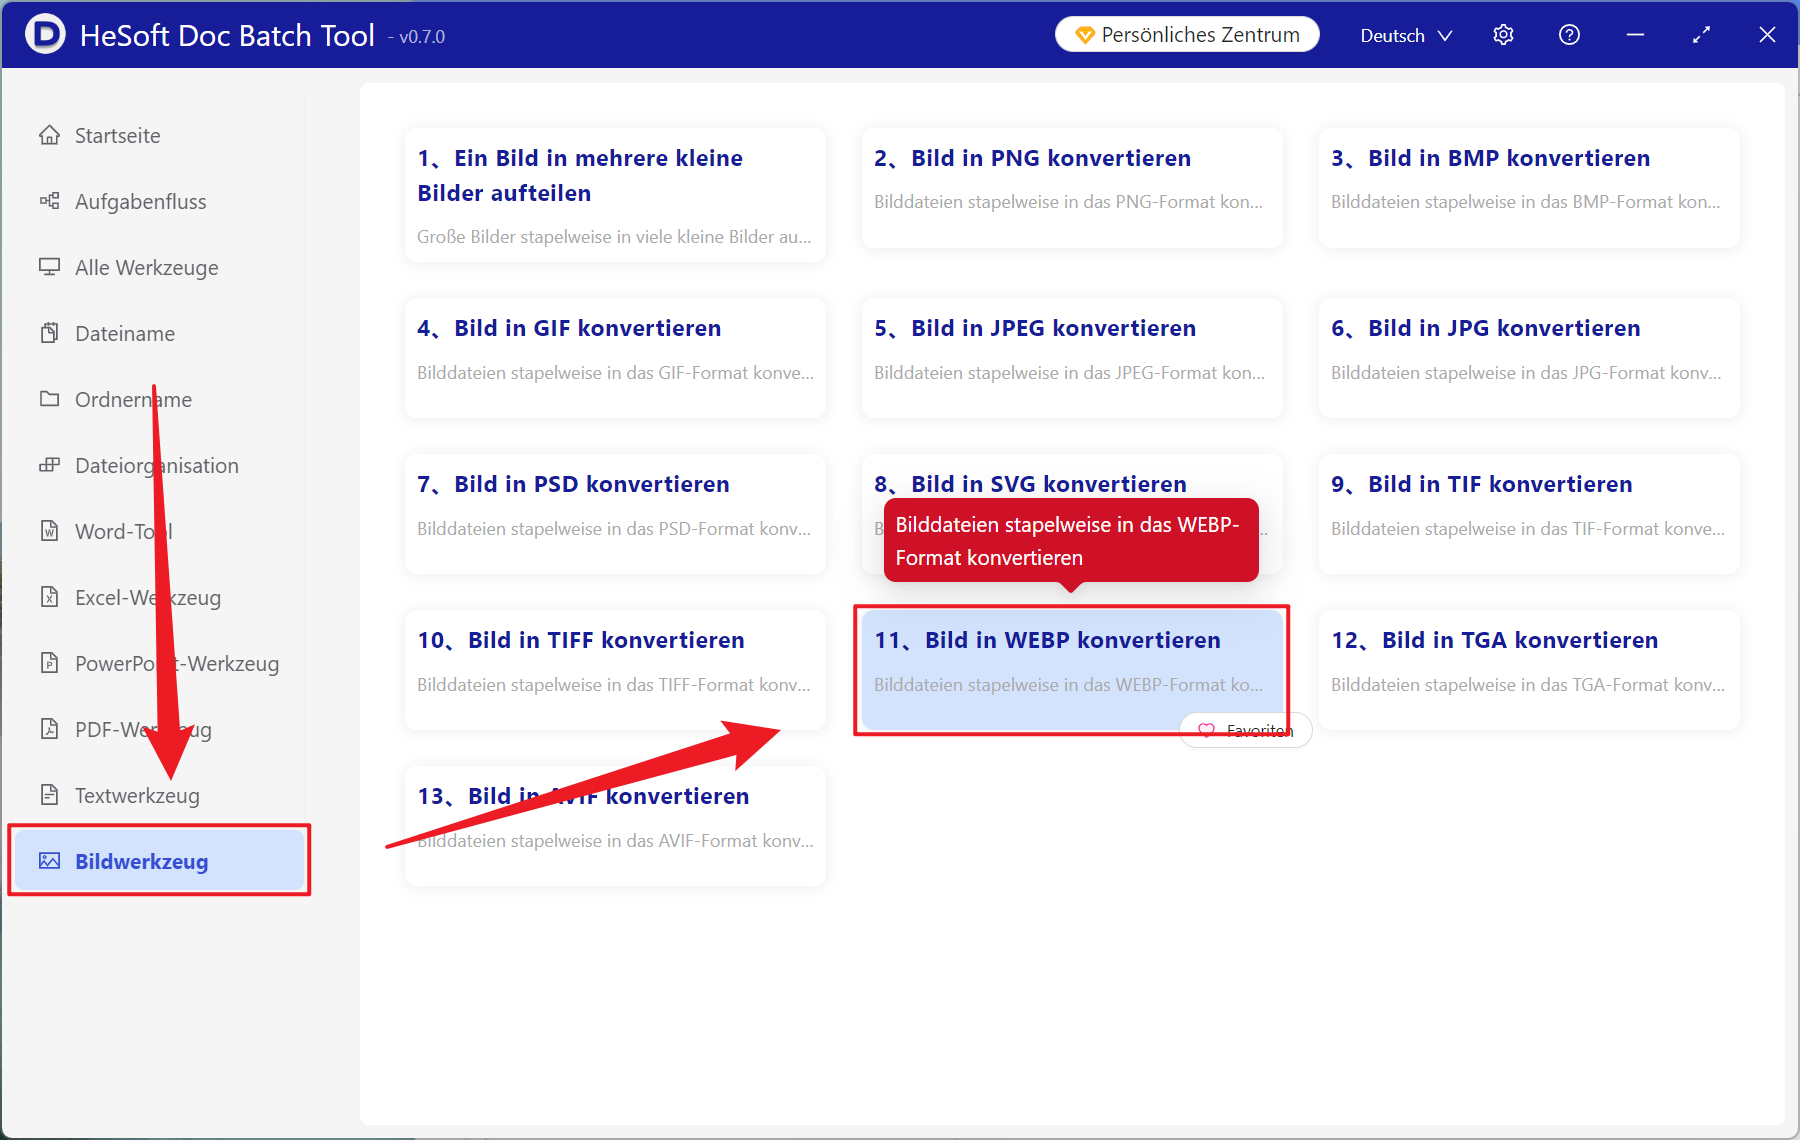Click the HeSoft logo icon in title bar
This screenshot has height=1140, width=1800.
(45, 34)
